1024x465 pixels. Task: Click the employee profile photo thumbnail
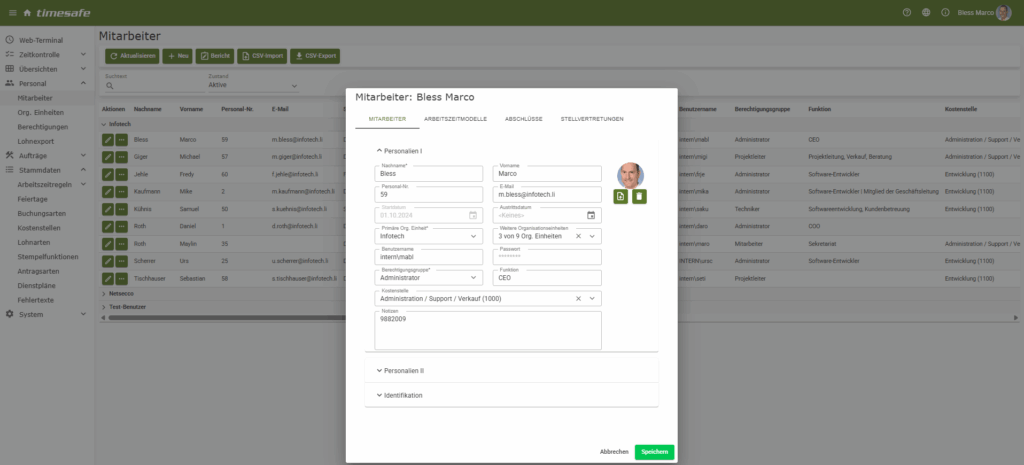tap(630, 175)
